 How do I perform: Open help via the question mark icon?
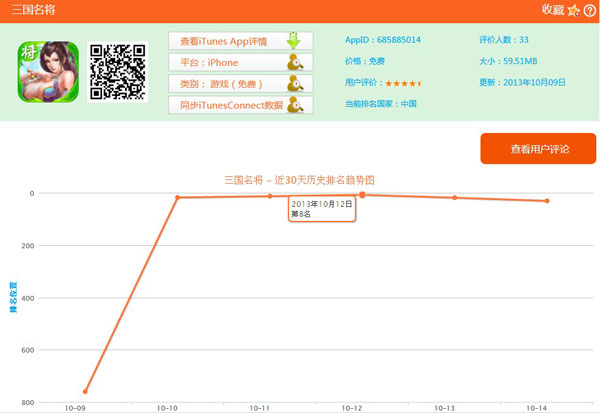589,10
